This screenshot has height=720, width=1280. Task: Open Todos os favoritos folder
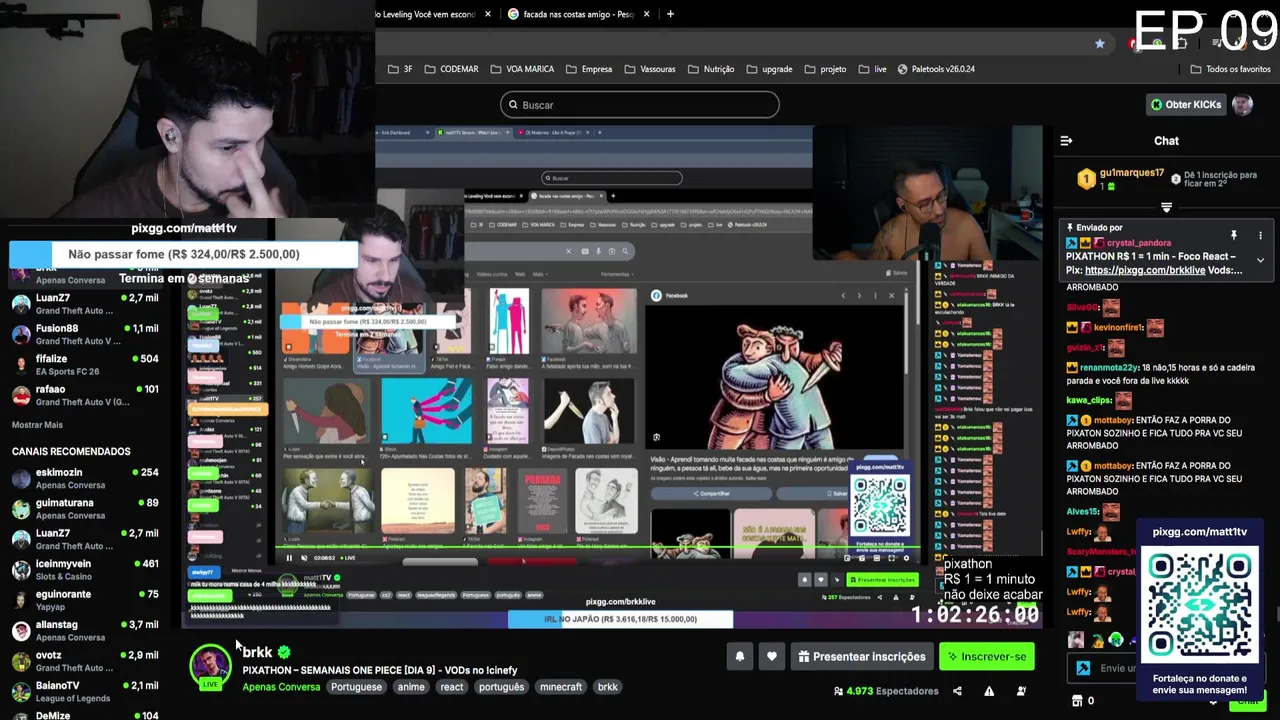coord(1230,69)
